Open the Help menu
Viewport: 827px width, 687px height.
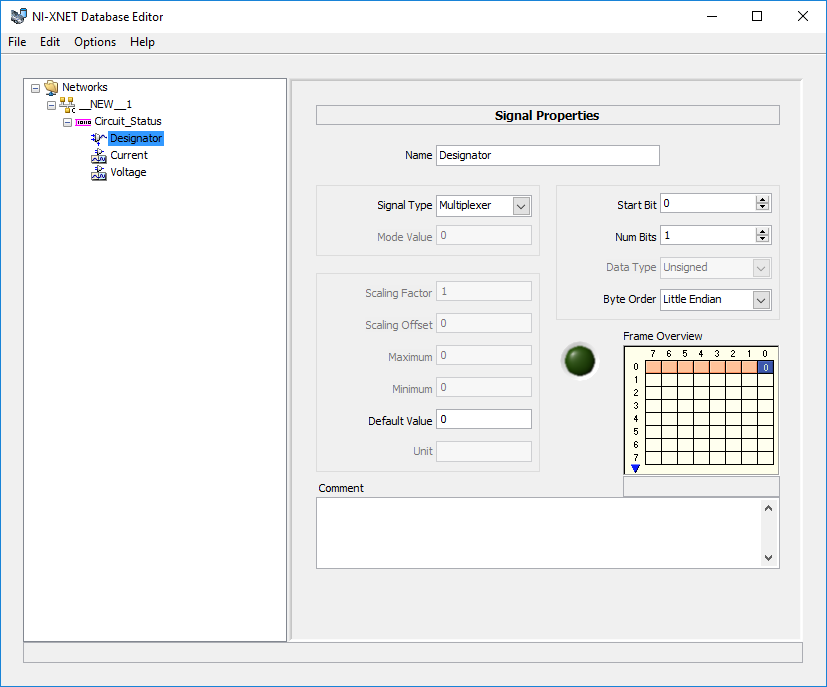tap(142, 42)
